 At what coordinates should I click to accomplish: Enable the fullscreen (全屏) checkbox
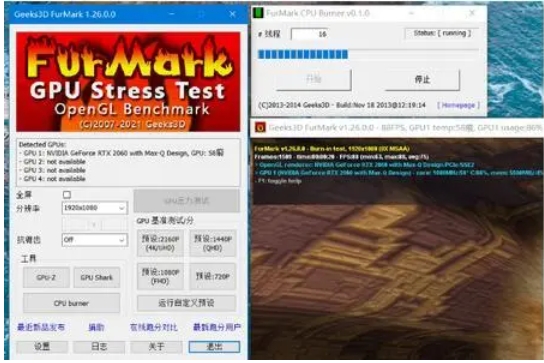click(x=67, y=195)
